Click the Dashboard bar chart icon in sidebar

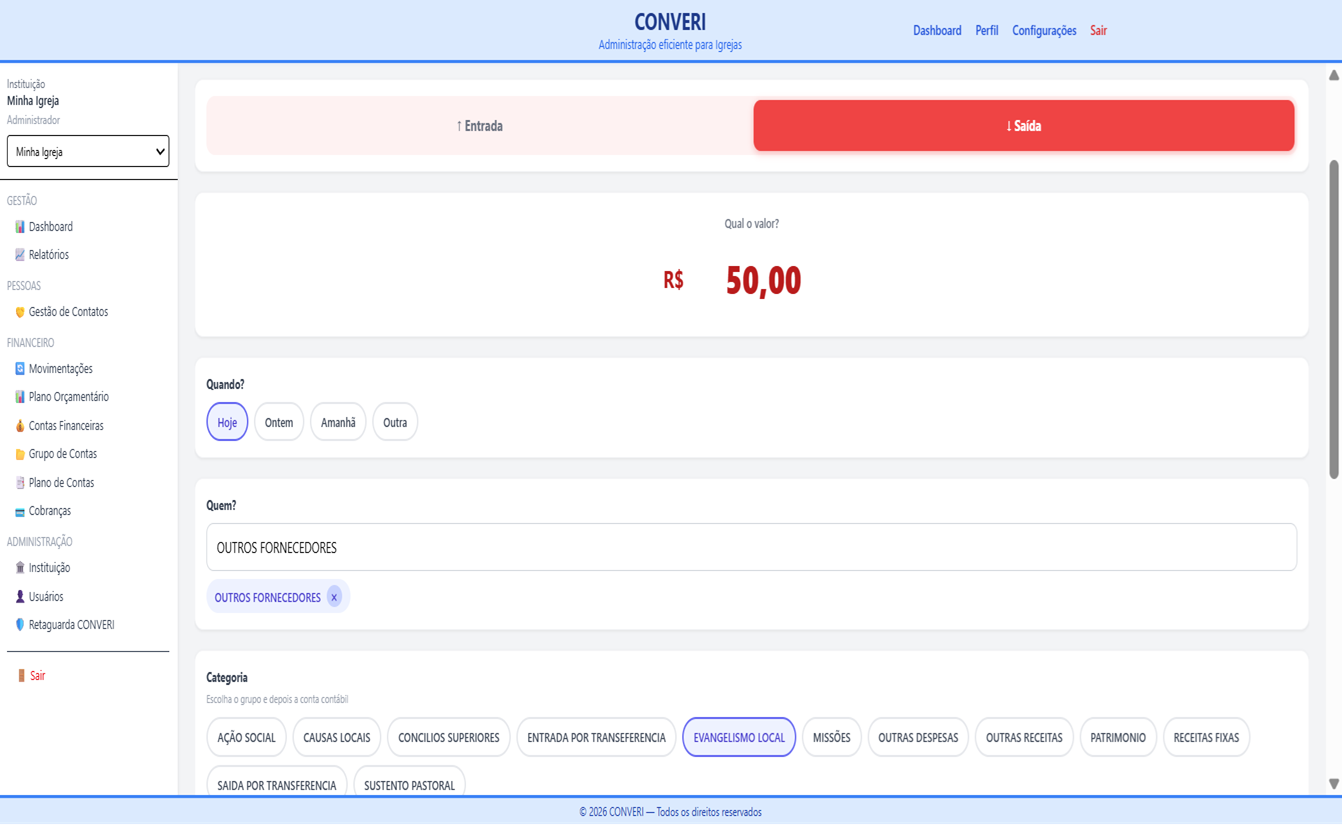point(20,227)
